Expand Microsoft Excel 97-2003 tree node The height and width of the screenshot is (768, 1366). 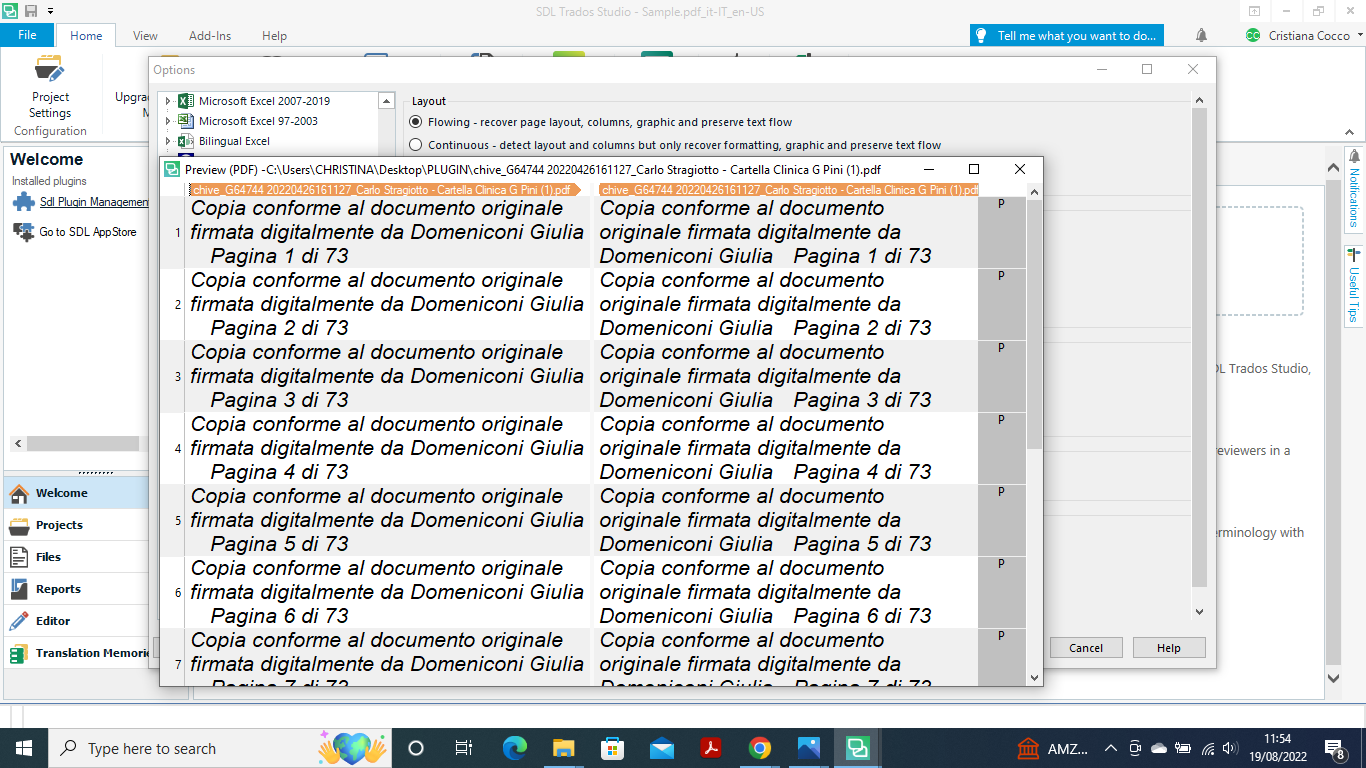pyautogui.click(x=168, y=121)
